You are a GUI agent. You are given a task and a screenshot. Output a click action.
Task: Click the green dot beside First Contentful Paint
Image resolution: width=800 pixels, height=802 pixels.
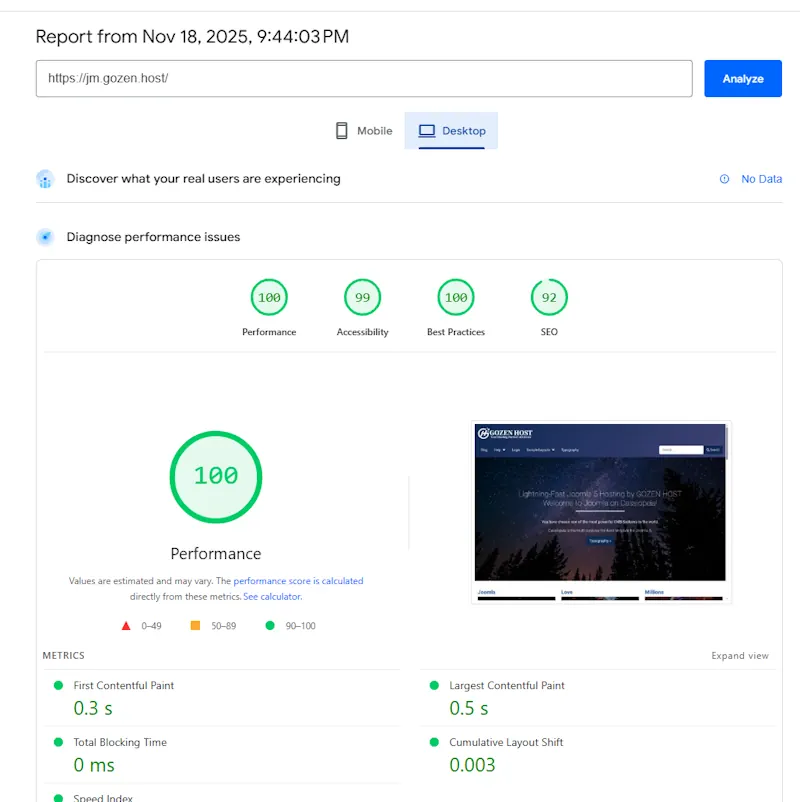[60, 685]
